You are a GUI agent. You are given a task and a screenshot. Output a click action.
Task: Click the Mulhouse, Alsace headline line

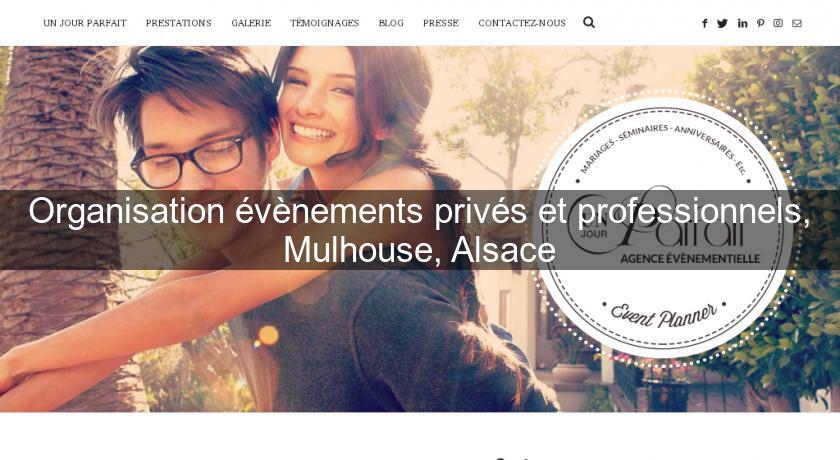[x=419, y=250]
